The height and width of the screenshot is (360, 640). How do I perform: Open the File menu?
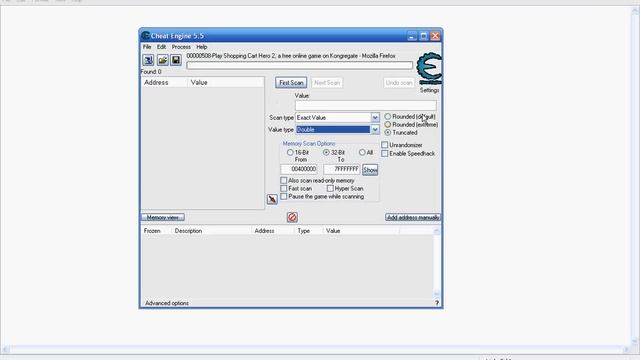tap(147, 47)
